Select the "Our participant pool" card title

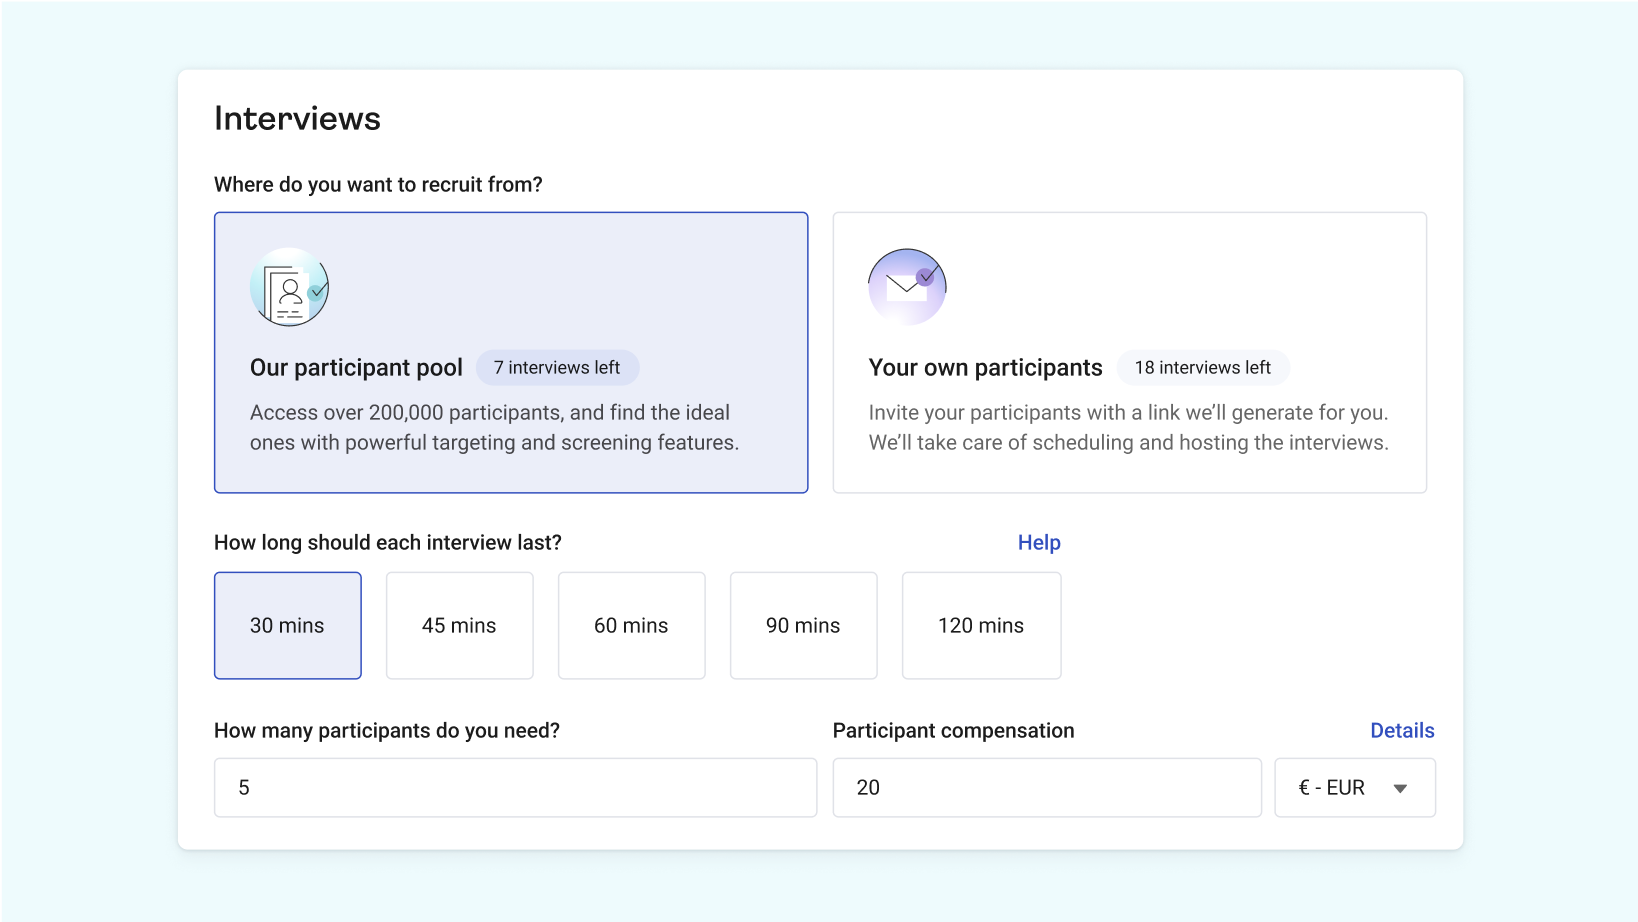point(356,368)
